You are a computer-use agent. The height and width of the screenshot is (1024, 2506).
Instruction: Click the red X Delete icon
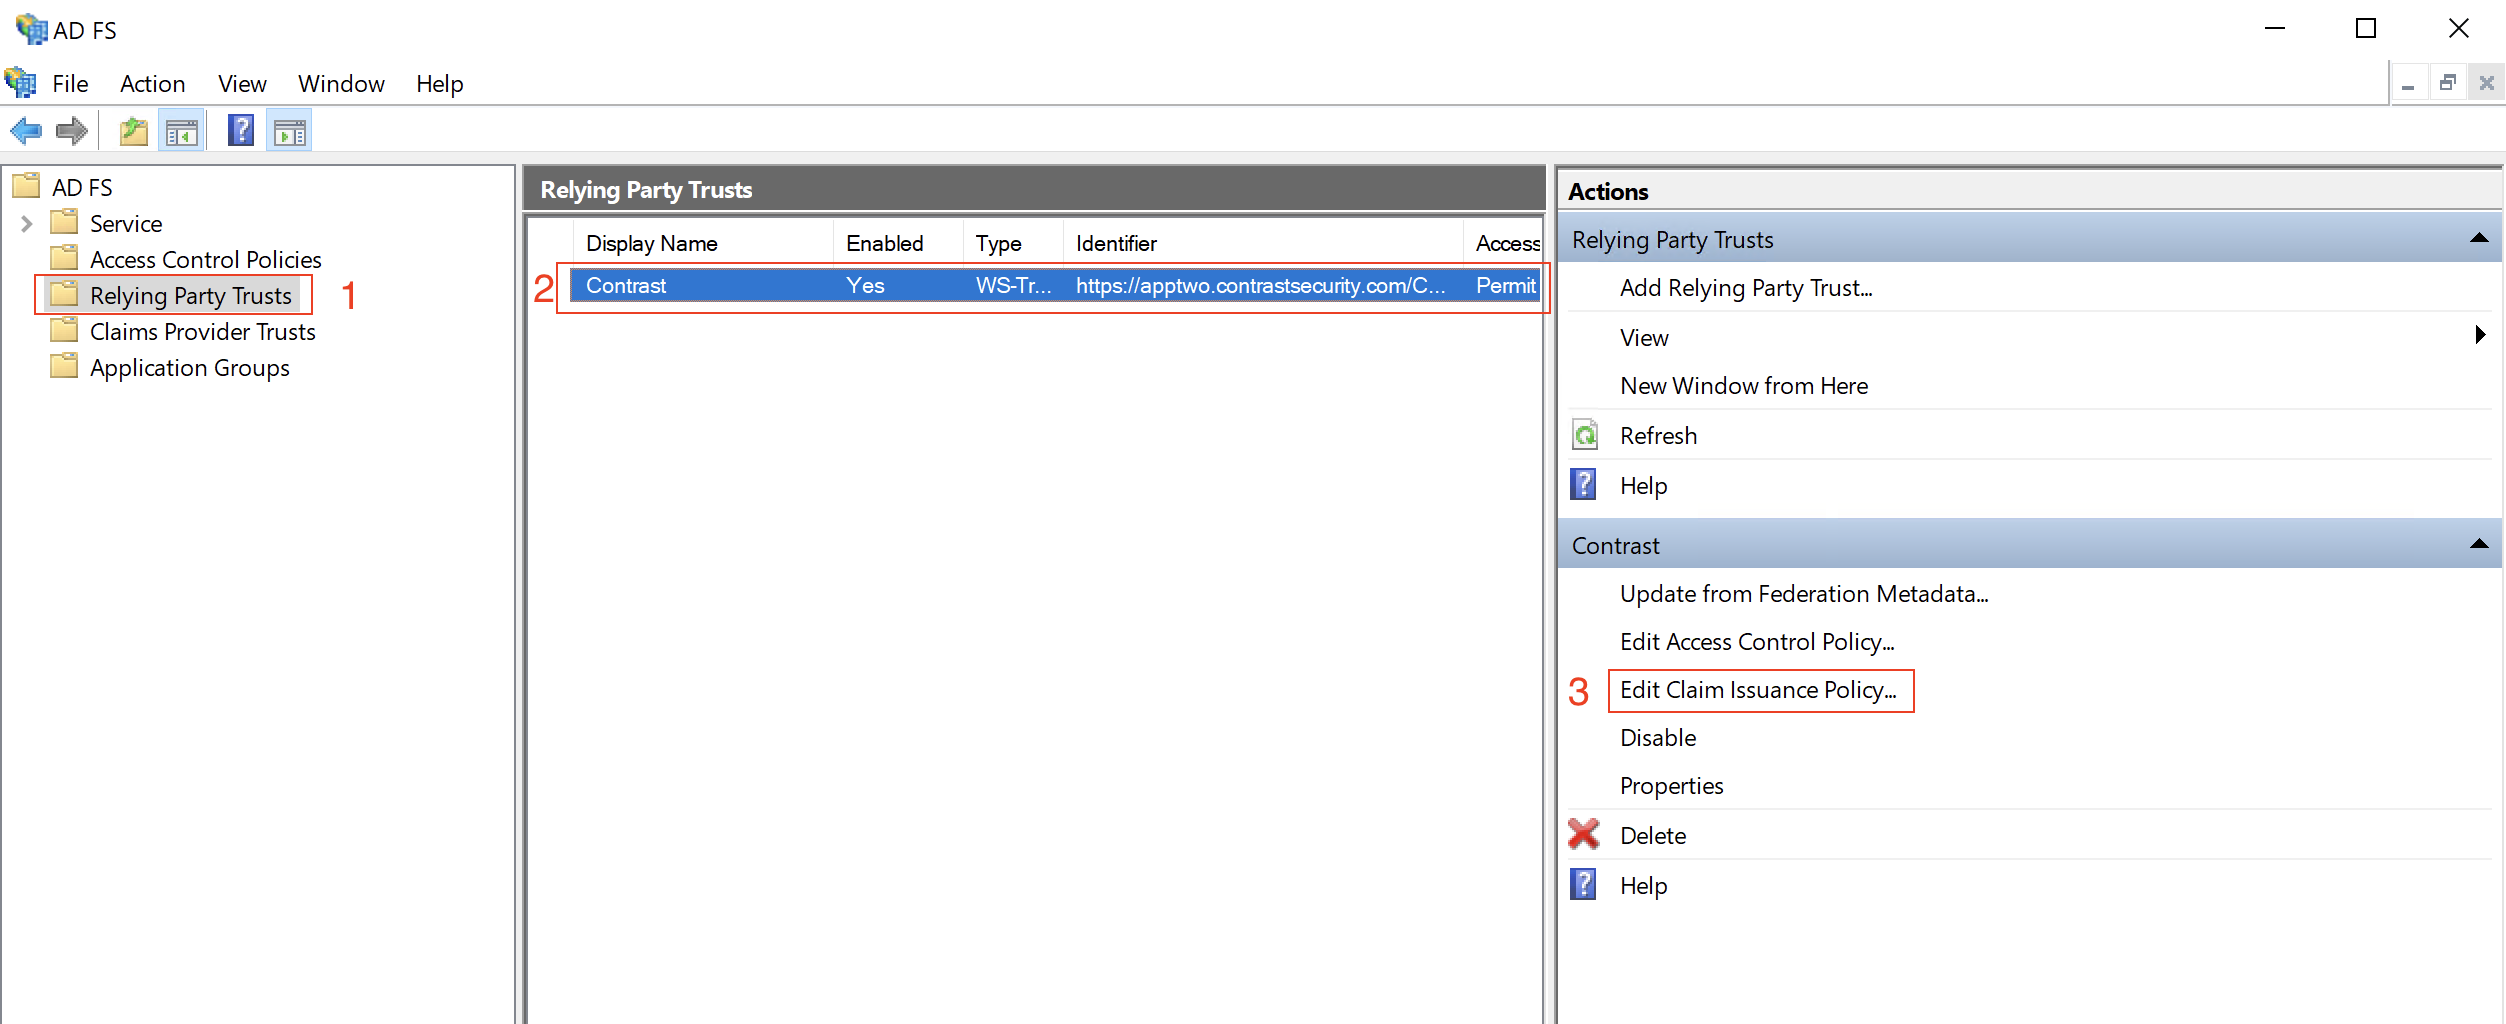1584,835
